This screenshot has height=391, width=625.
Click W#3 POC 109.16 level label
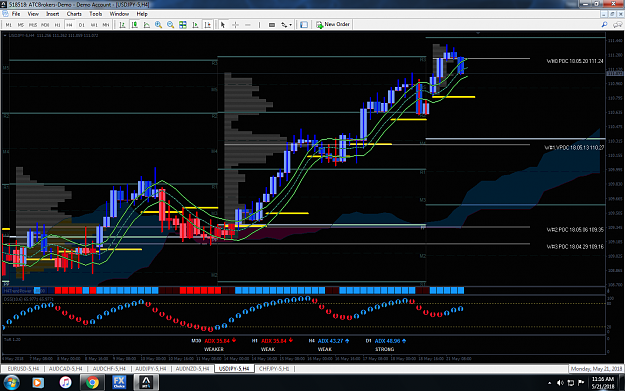pyautogui.click(x=575, y=247)
